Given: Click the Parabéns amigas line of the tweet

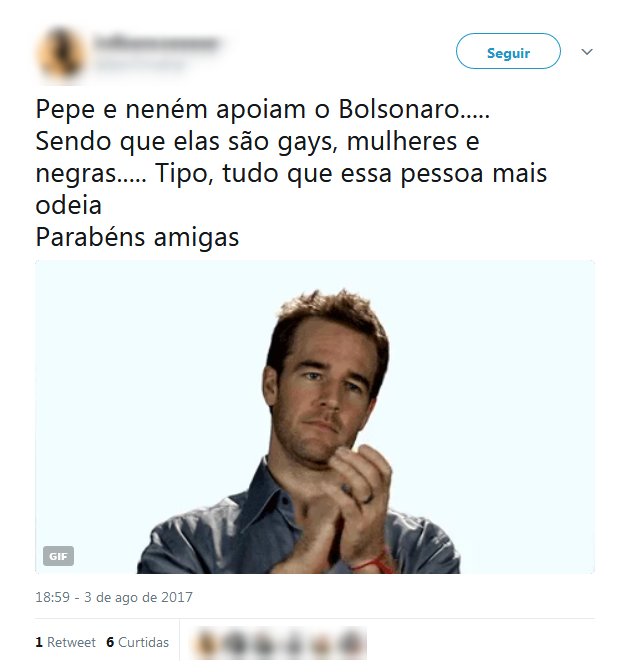Looking at the screenshot, I should tap(137, 237).
